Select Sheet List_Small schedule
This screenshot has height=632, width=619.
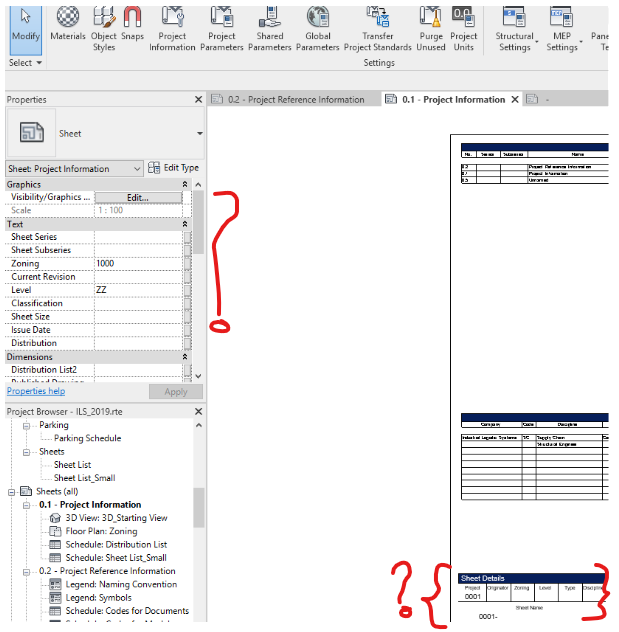85,478
